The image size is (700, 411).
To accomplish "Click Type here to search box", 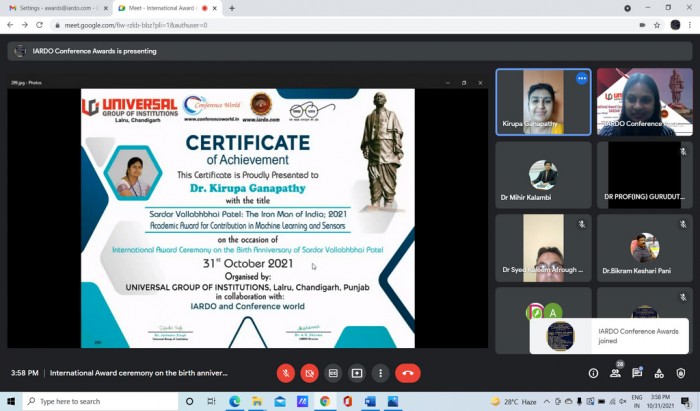I will coord(100,401).
